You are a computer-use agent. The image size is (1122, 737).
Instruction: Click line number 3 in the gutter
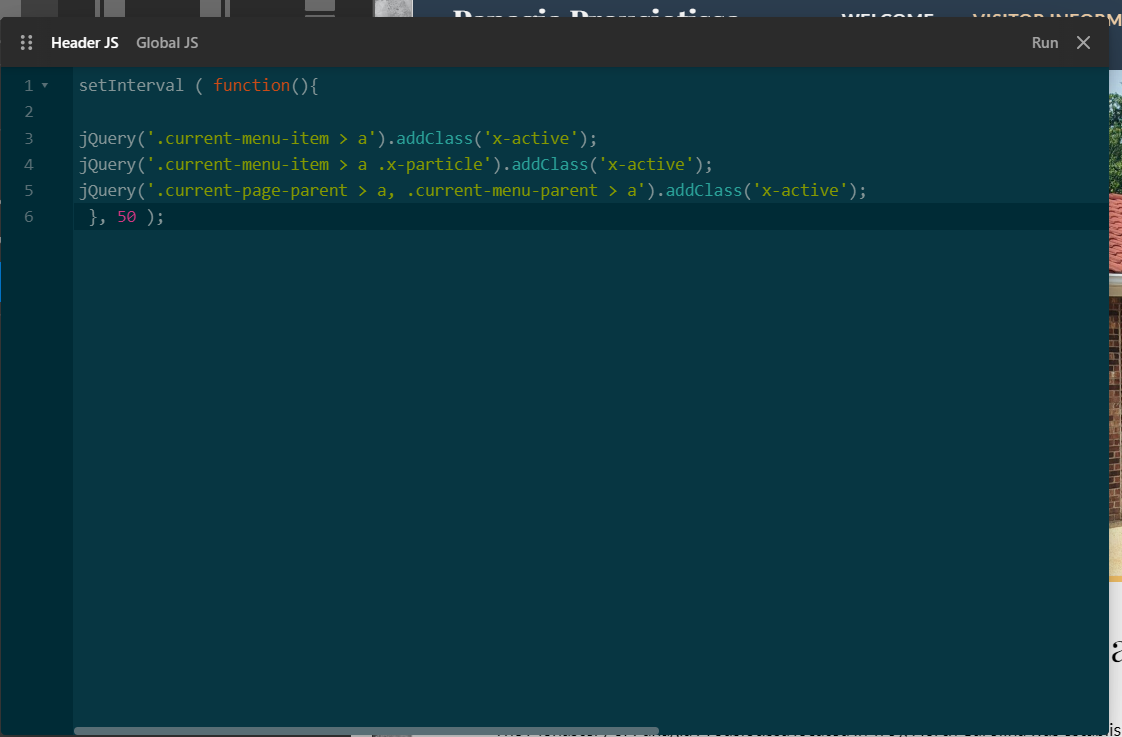(29, 138)
